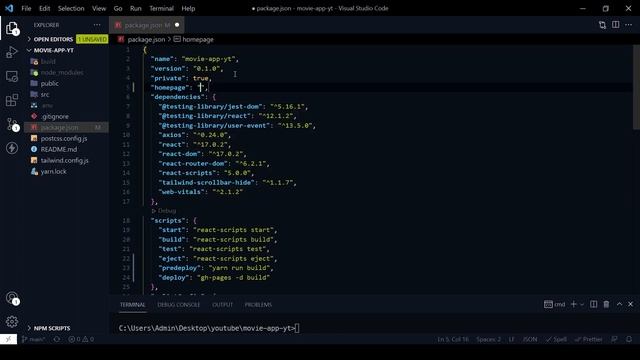The image size is (640, 360).
Task: Open the Extensions view
Action: tap(12, 100)
